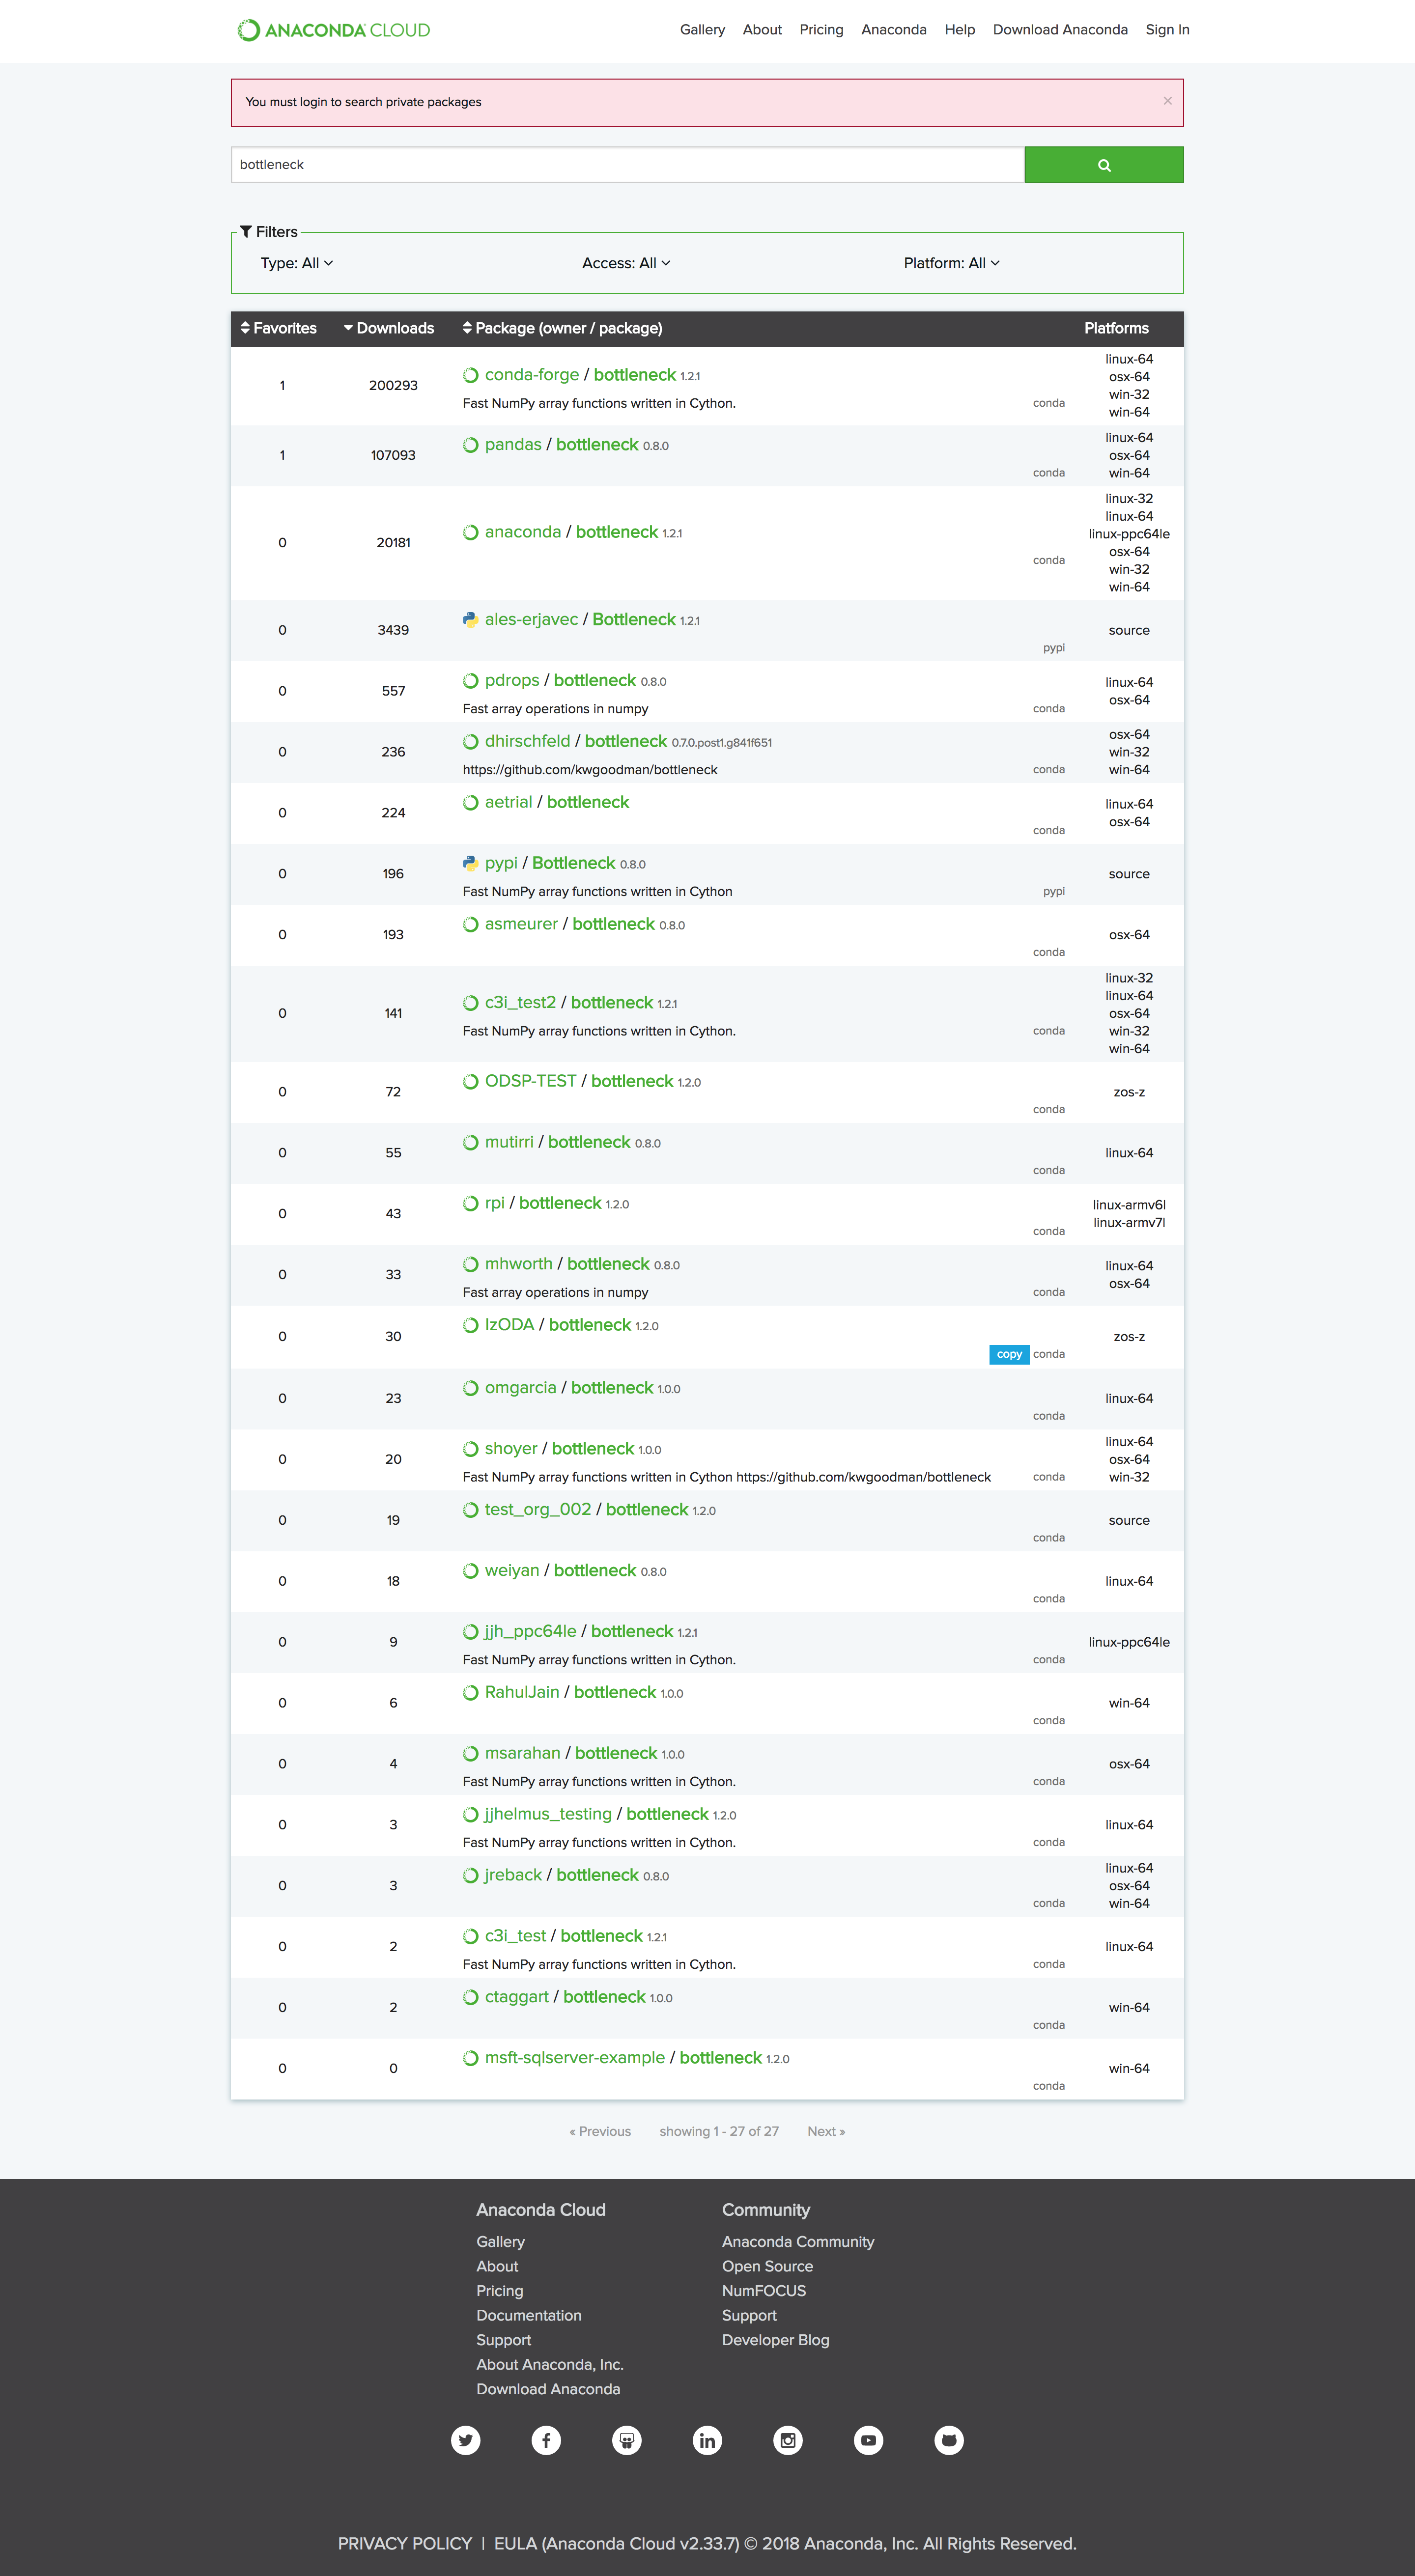
Task: Open the Gallery menu item in header
Action: (702, 30)
